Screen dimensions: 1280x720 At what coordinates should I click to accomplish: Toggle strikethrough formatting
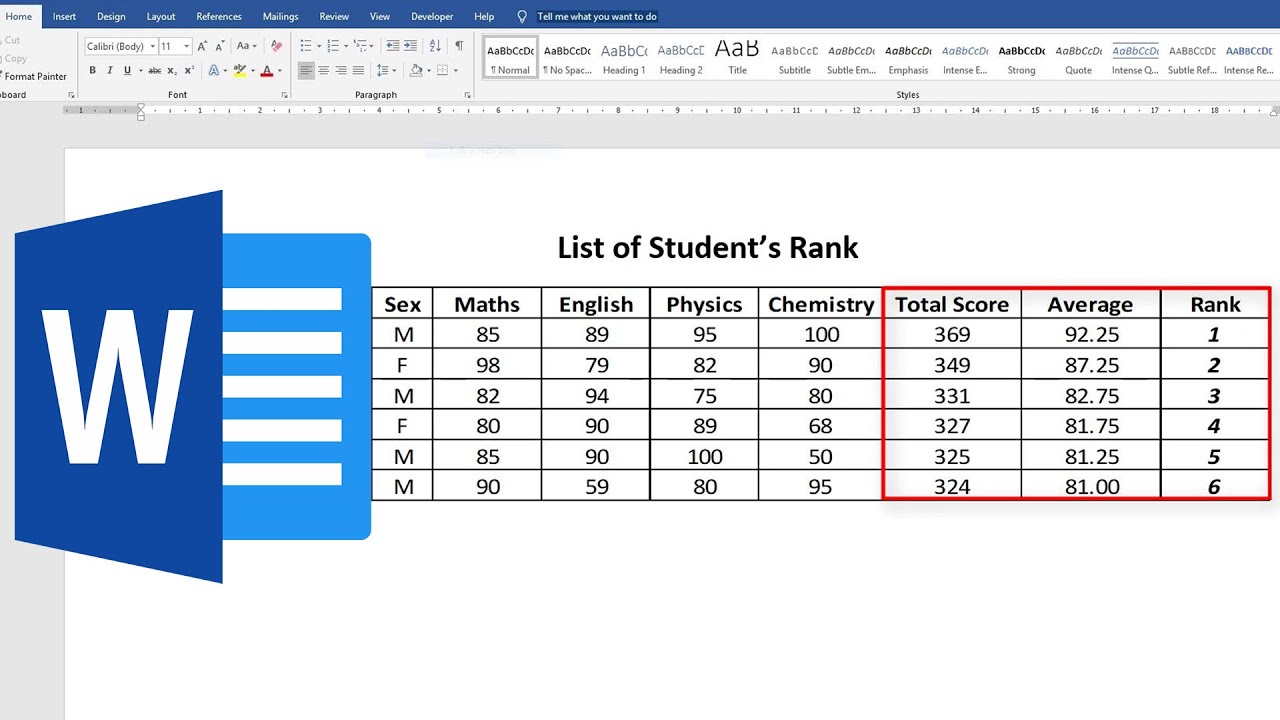(154, 71)
